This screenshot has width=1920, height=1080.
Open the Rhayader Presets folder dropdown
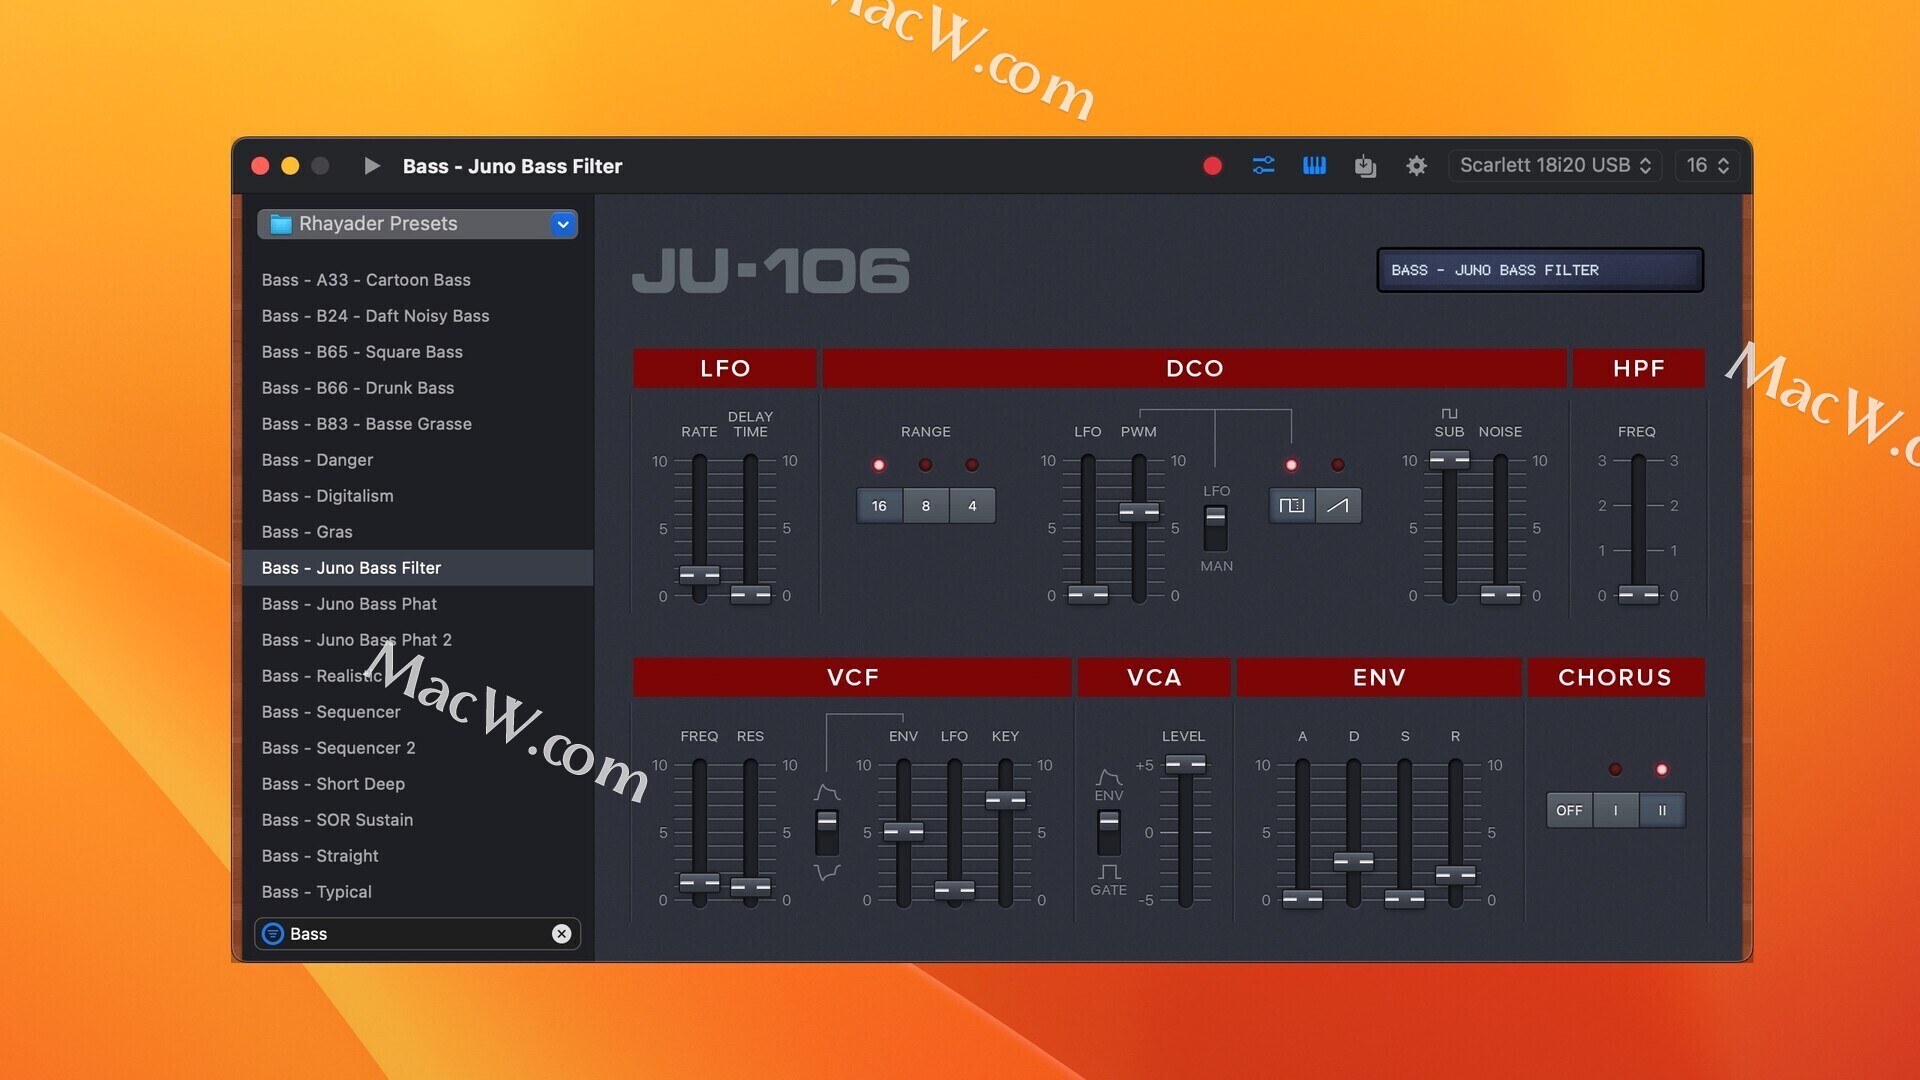click(417, 224)
